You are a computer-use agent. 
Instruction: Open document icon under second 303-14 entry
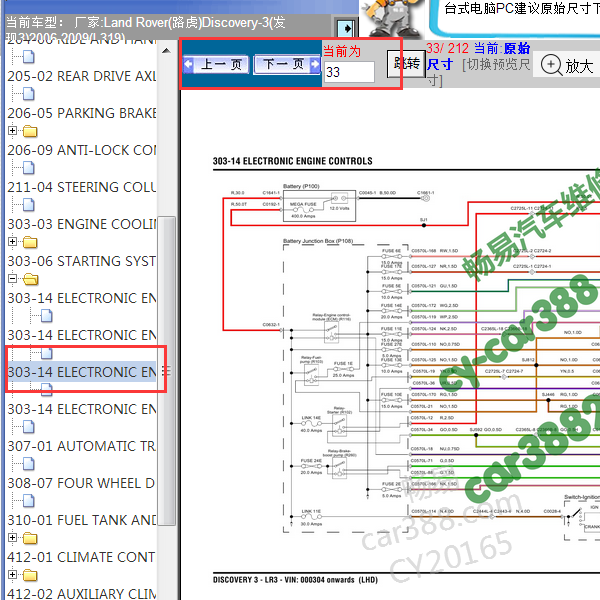tap(46, 353)
